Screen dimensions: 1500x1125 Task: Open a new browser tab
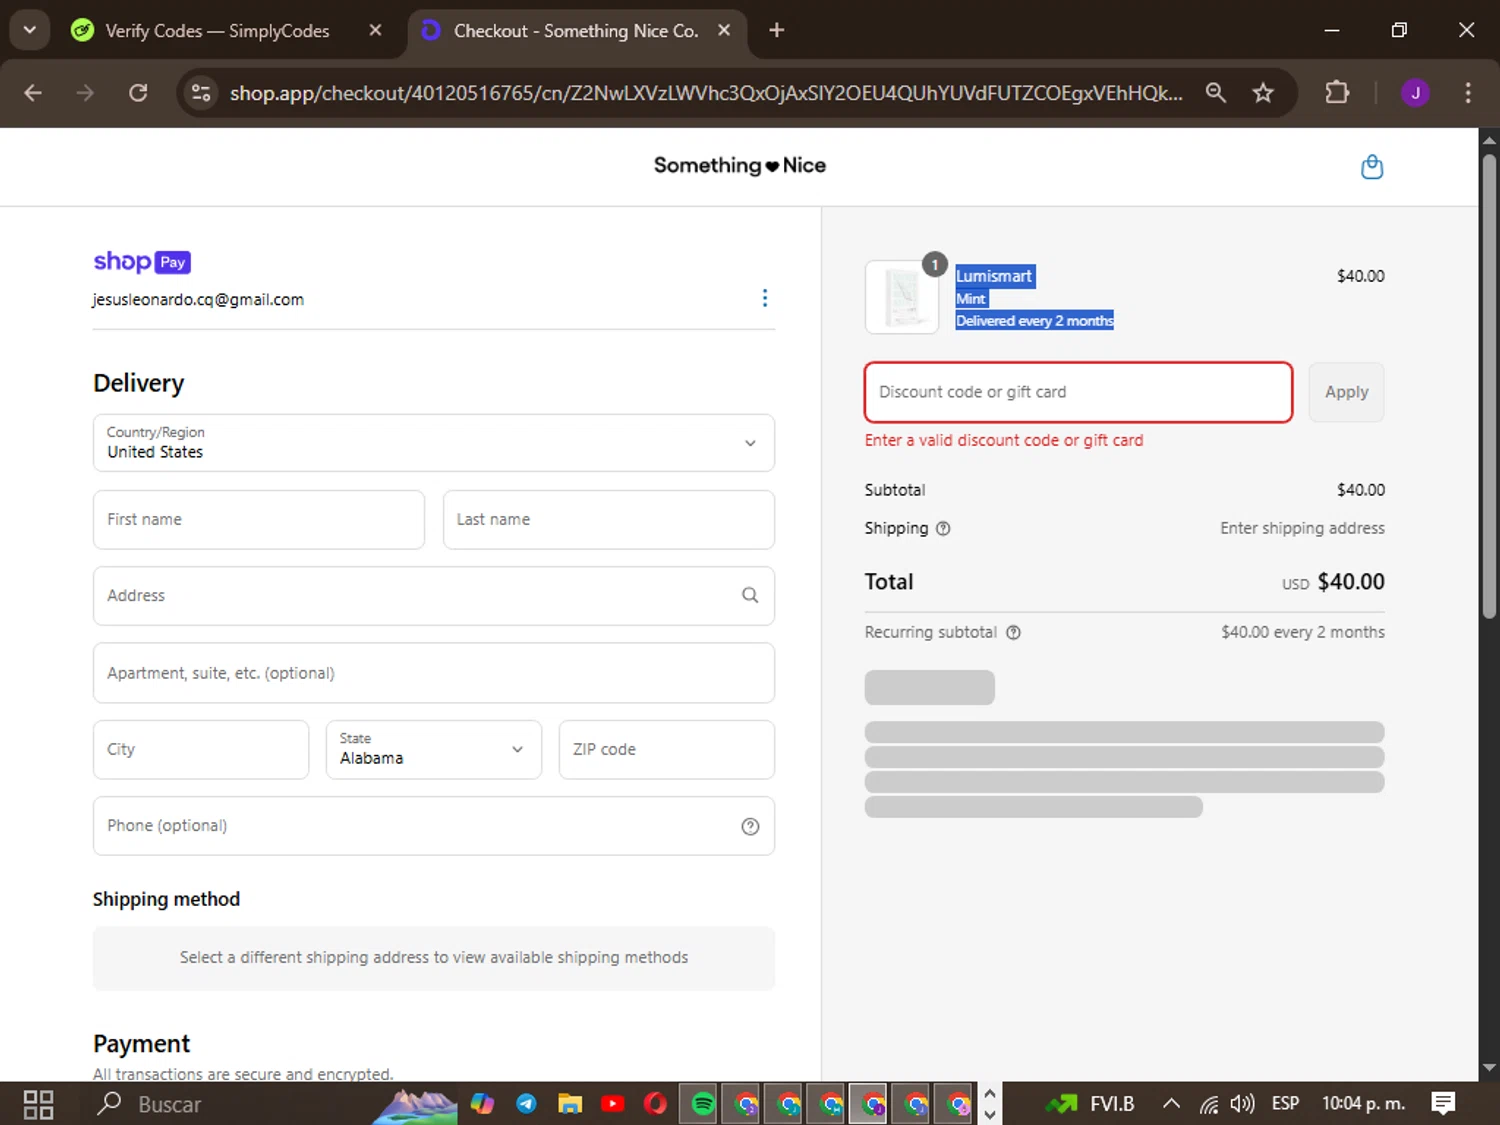tap(777, 30)
